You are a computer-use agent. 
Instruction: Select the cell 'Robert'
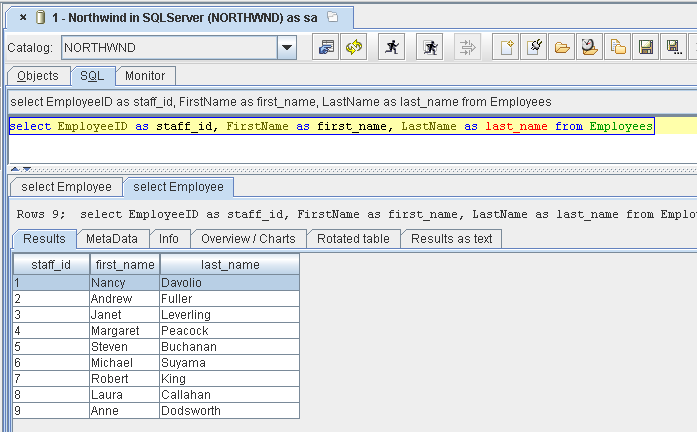click(x=124, y=379)
